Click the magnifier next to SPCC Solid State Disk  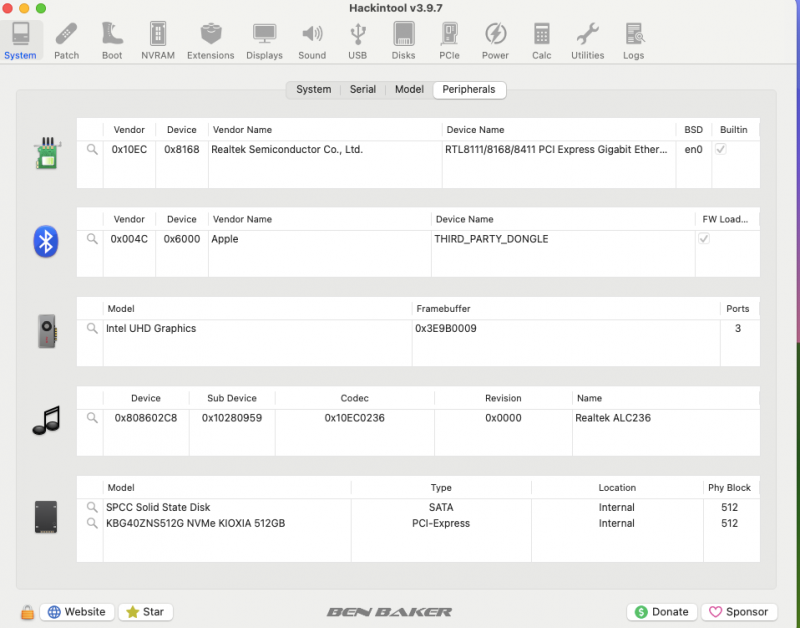click(91, 507)
